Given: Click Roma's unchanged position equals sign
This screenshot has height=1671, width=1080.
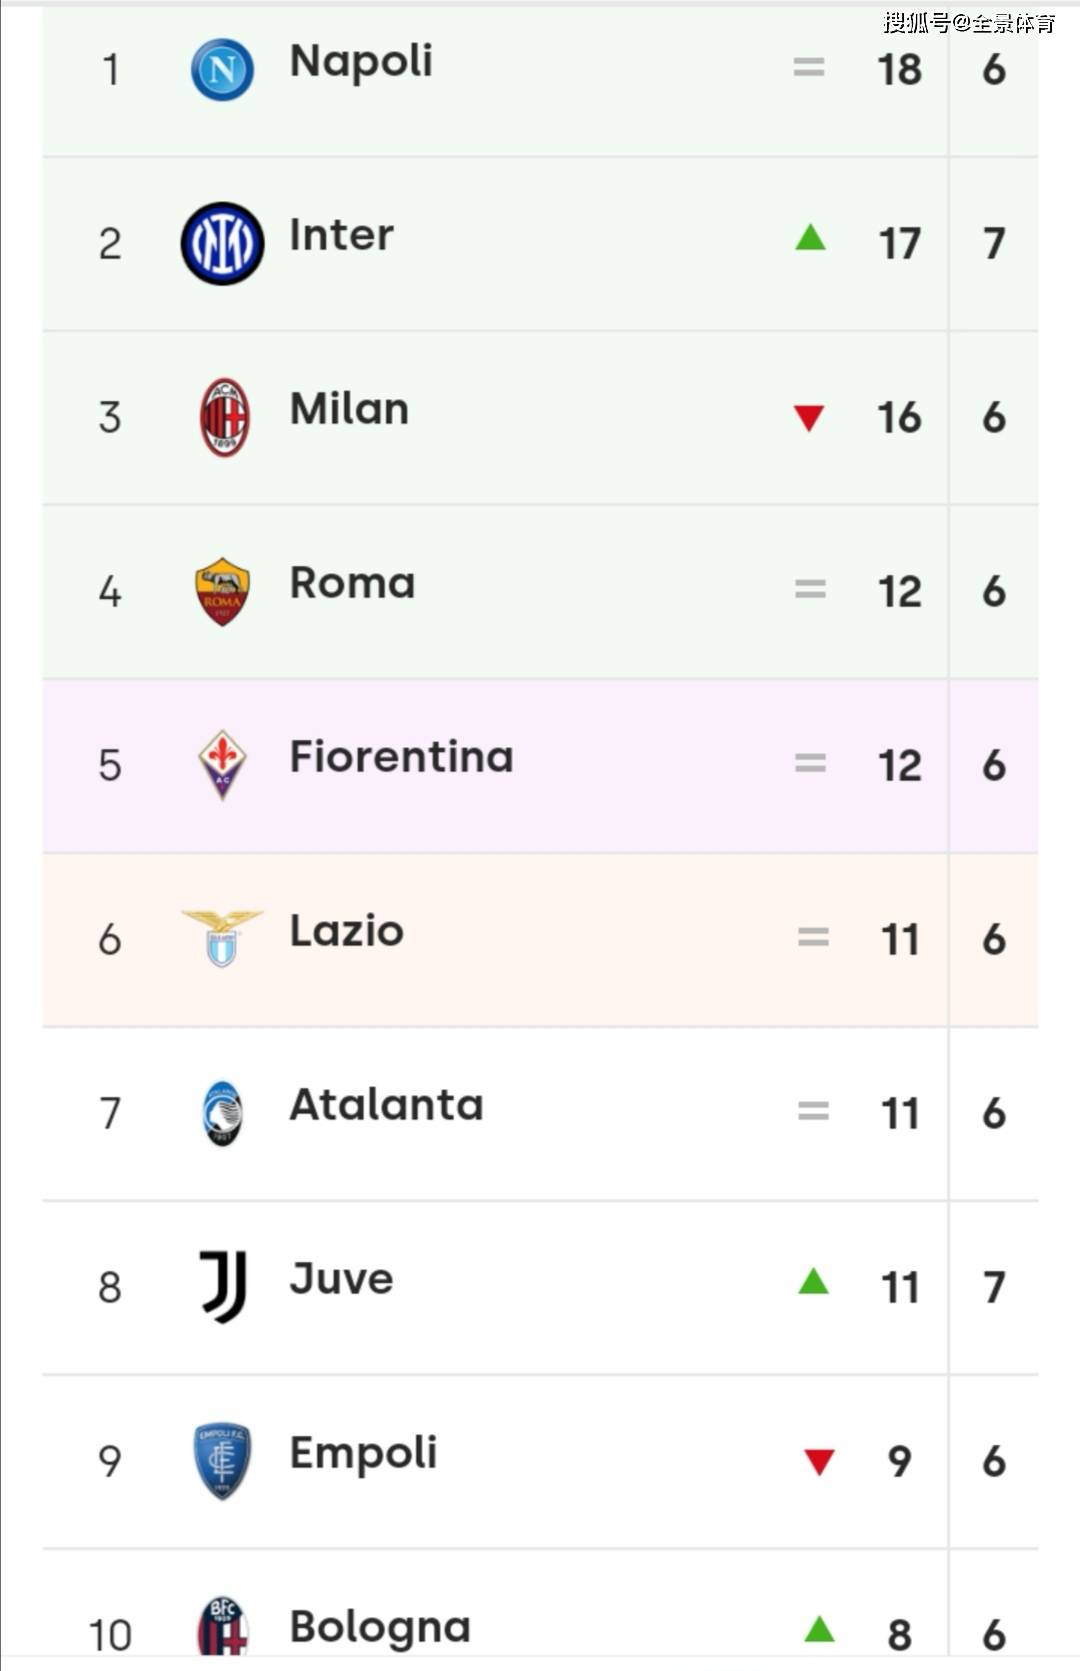Looking at the screenshot, I should [810, 590].
